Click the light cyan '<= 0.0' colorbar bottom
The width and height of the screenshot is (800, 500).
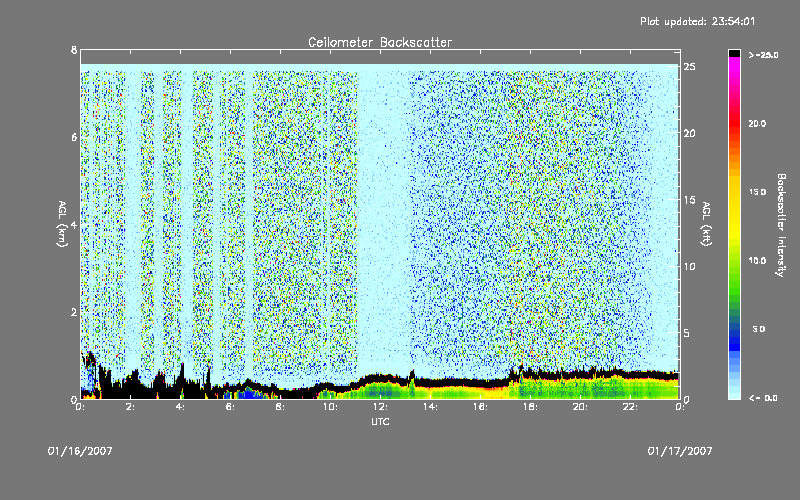click(x=734, y=395)
